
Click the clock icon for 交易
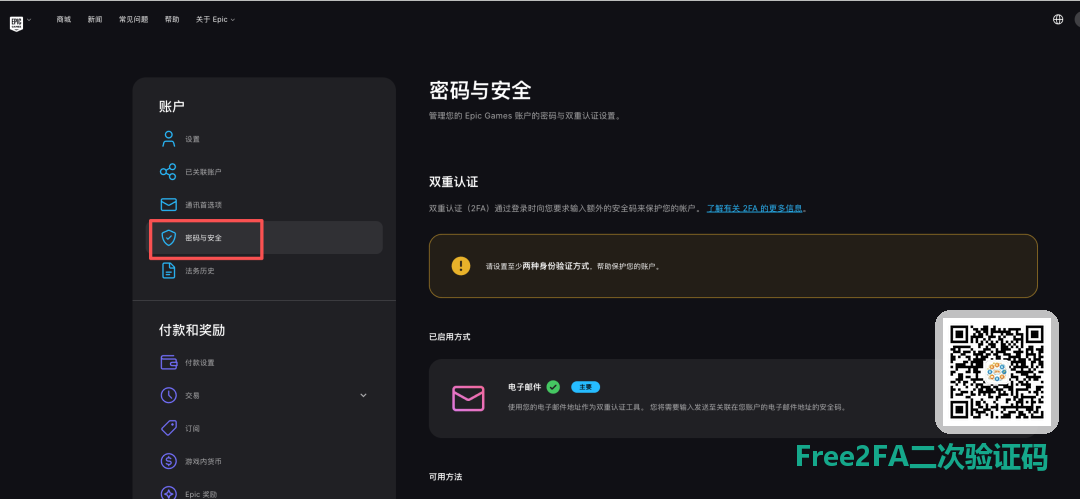pos(168,395)
